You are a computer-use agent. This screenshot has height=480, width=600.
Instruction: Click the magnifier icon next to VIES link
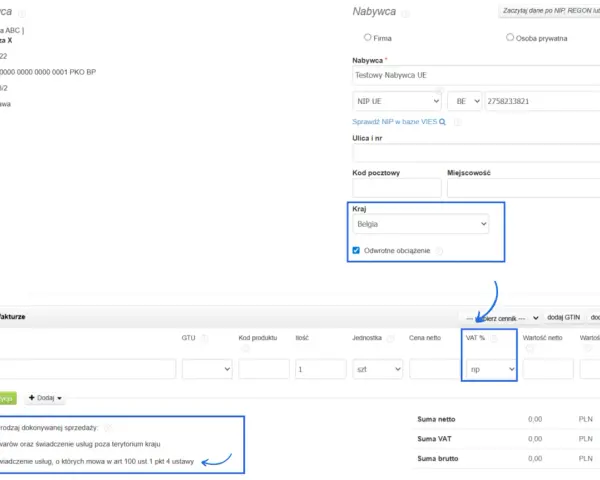(x=442, y=122)
